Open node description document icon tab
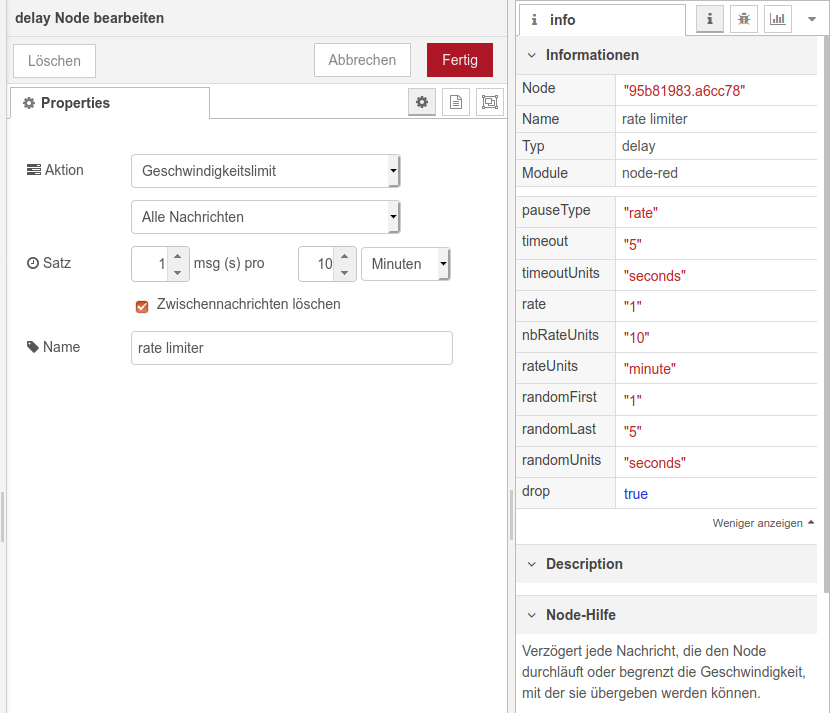The height and width of the screenshot is (713, 830). click(456, 102)
